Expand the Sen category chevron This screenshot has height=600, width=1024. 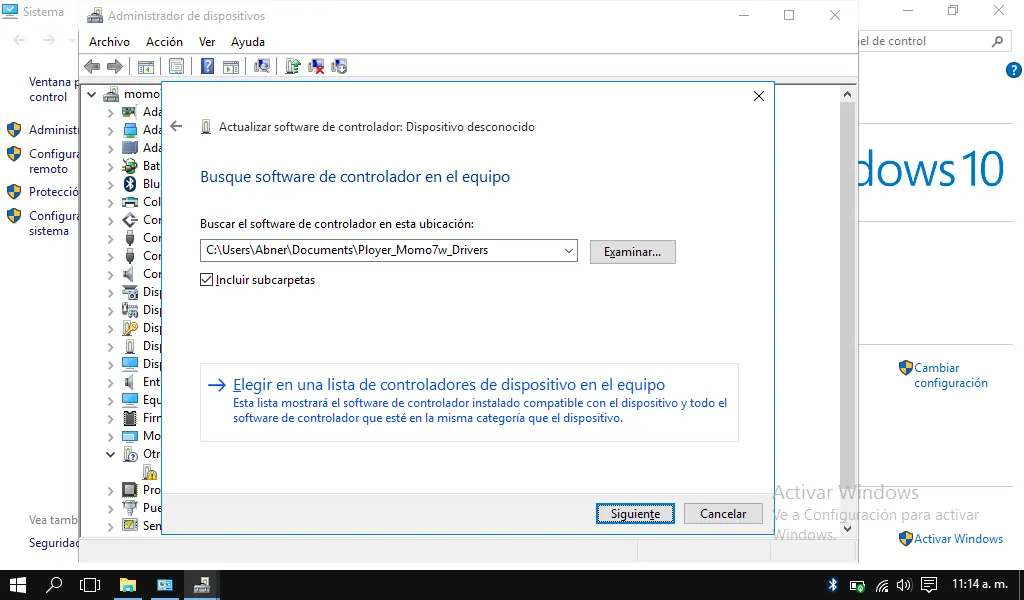tap(110, 526)
